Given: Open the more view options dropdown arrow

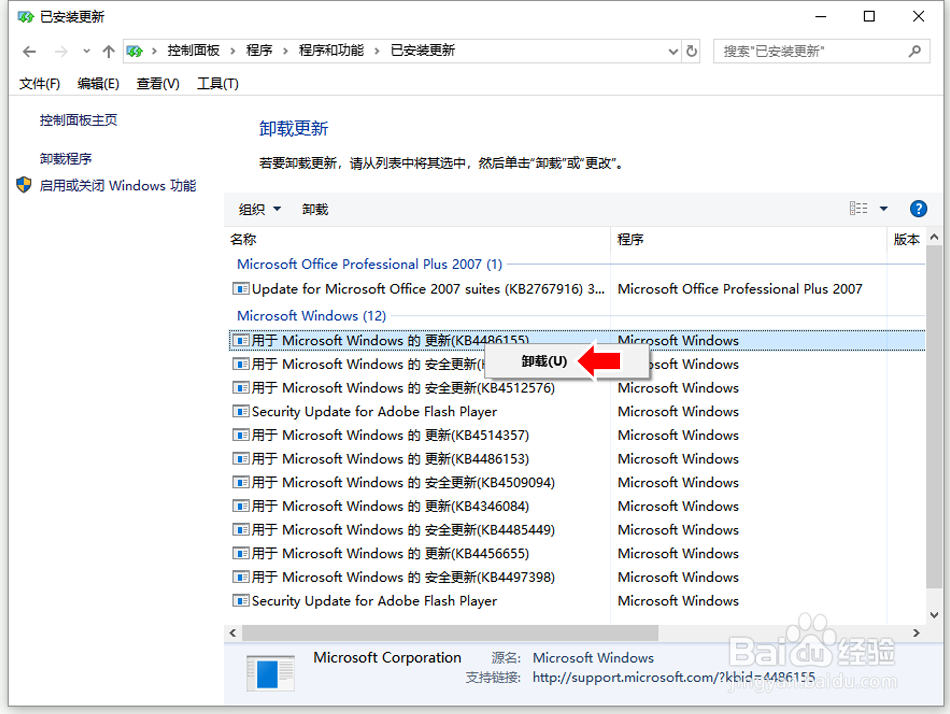Looking at the screenshot, I should (883, 209).
